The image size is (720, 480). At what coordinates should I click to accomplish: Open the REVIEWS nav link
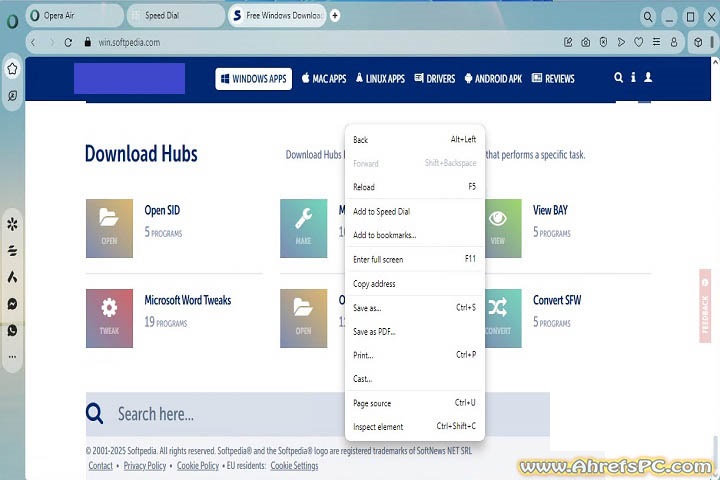[553, 79]
